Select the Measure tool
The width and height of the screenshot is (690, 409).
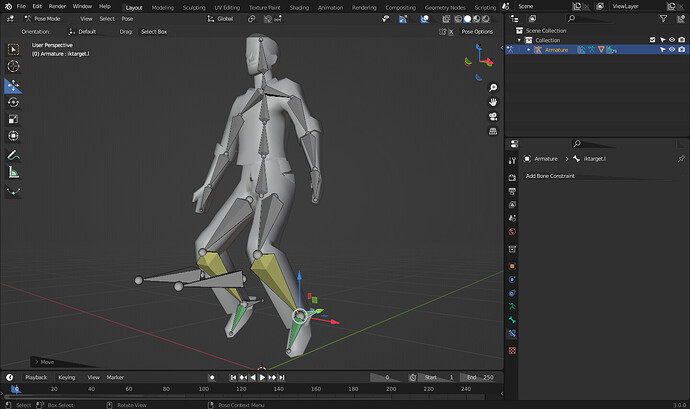pyautogui.click(x=13, y=173)
